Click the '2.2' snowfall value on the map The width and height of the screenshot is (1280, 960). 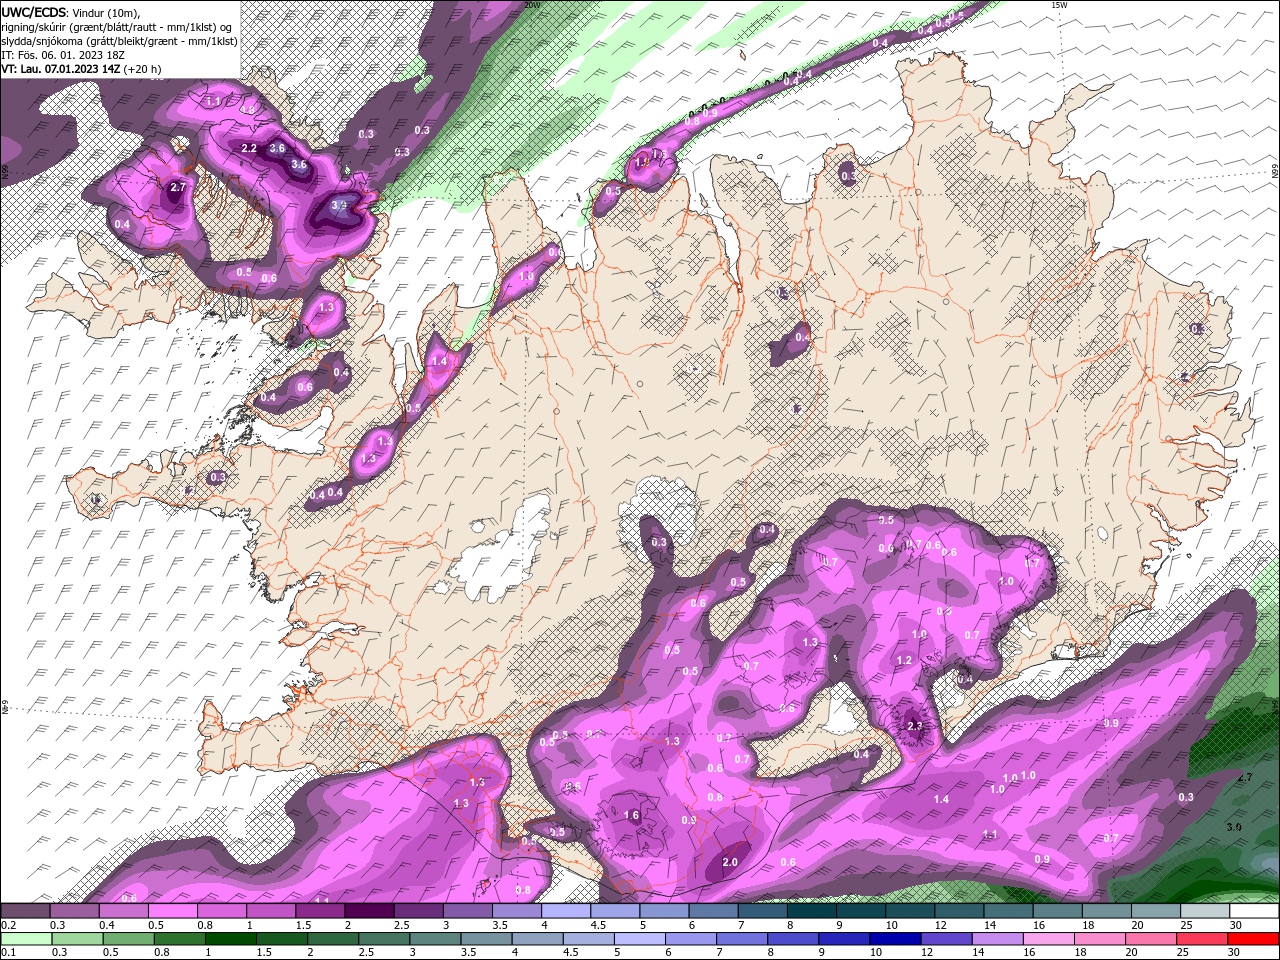250,148
